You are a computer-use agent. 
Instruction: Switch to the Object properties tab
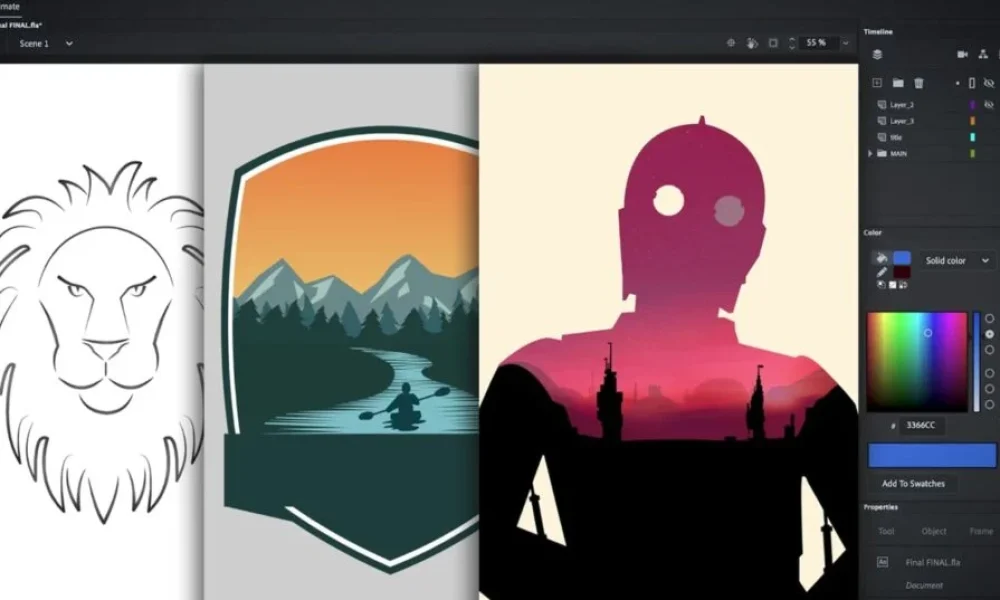934,531
